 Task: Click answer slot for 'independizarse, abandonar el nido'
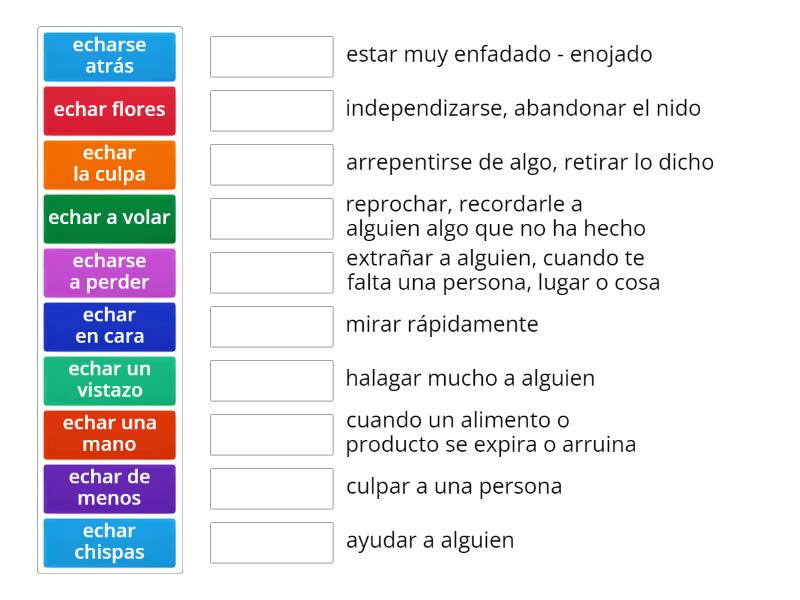[272, 111]
